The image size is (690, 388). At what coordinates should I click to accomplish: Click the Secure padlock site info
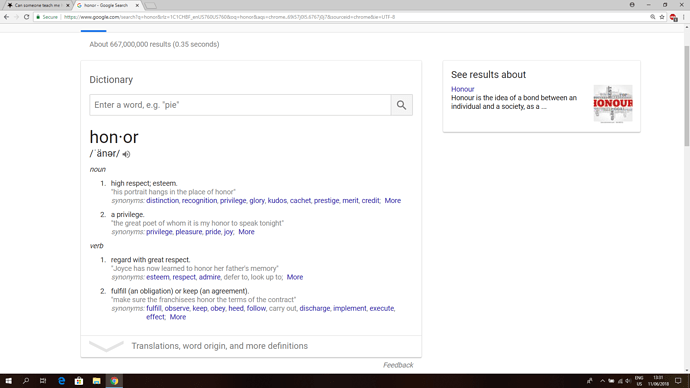coord(47,17)
